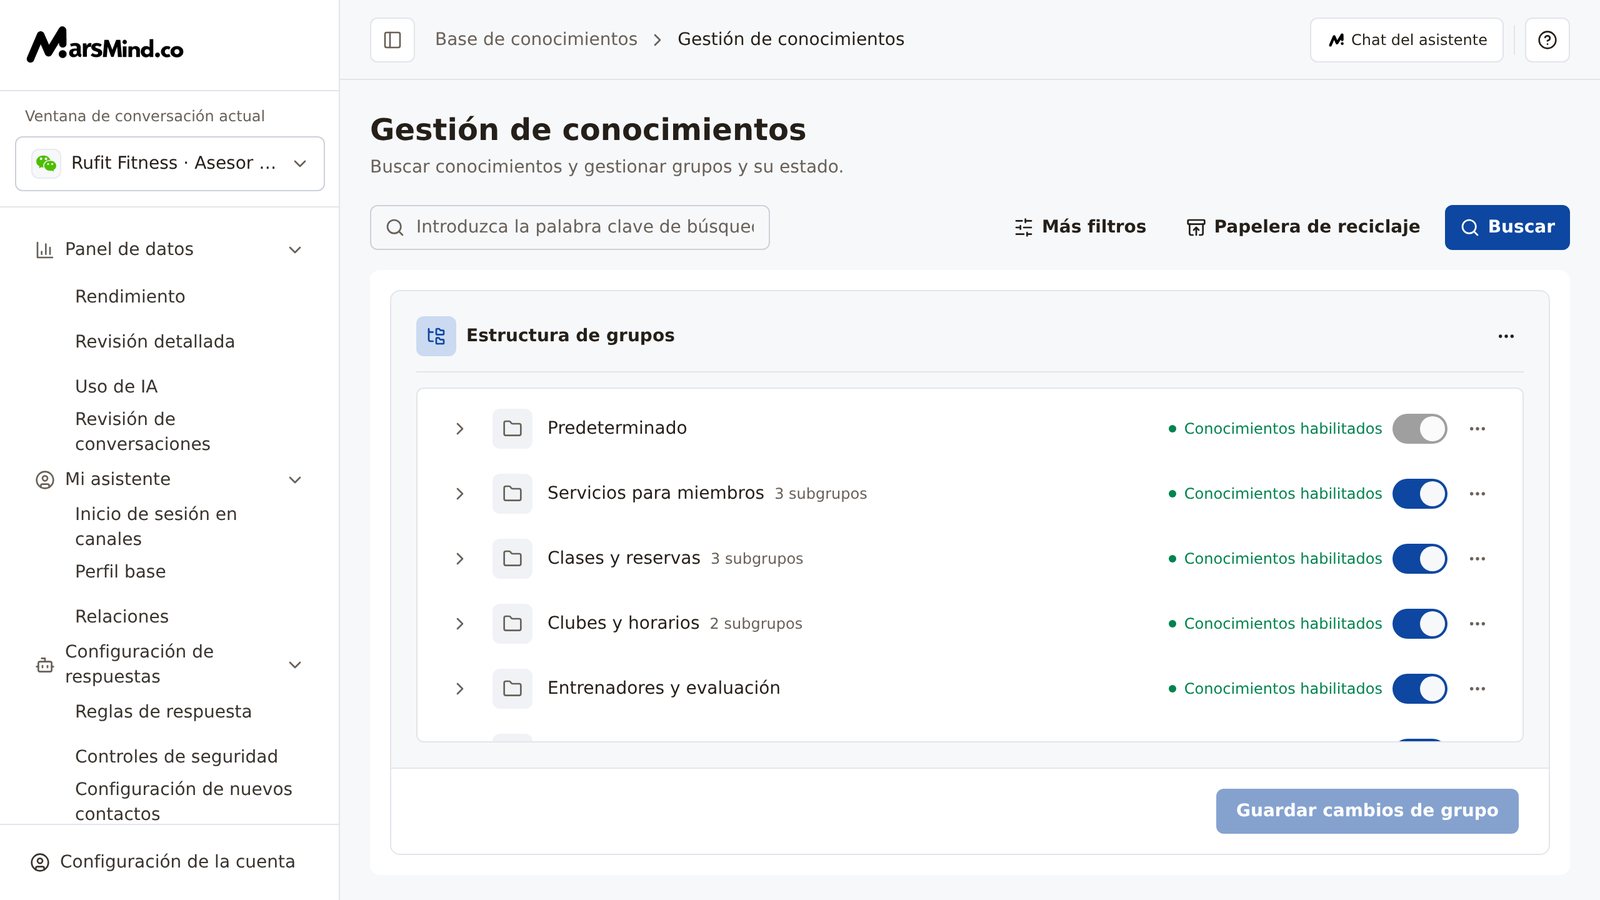Open more options for Entrenadores y evaluación

(x=1477, y=689)
